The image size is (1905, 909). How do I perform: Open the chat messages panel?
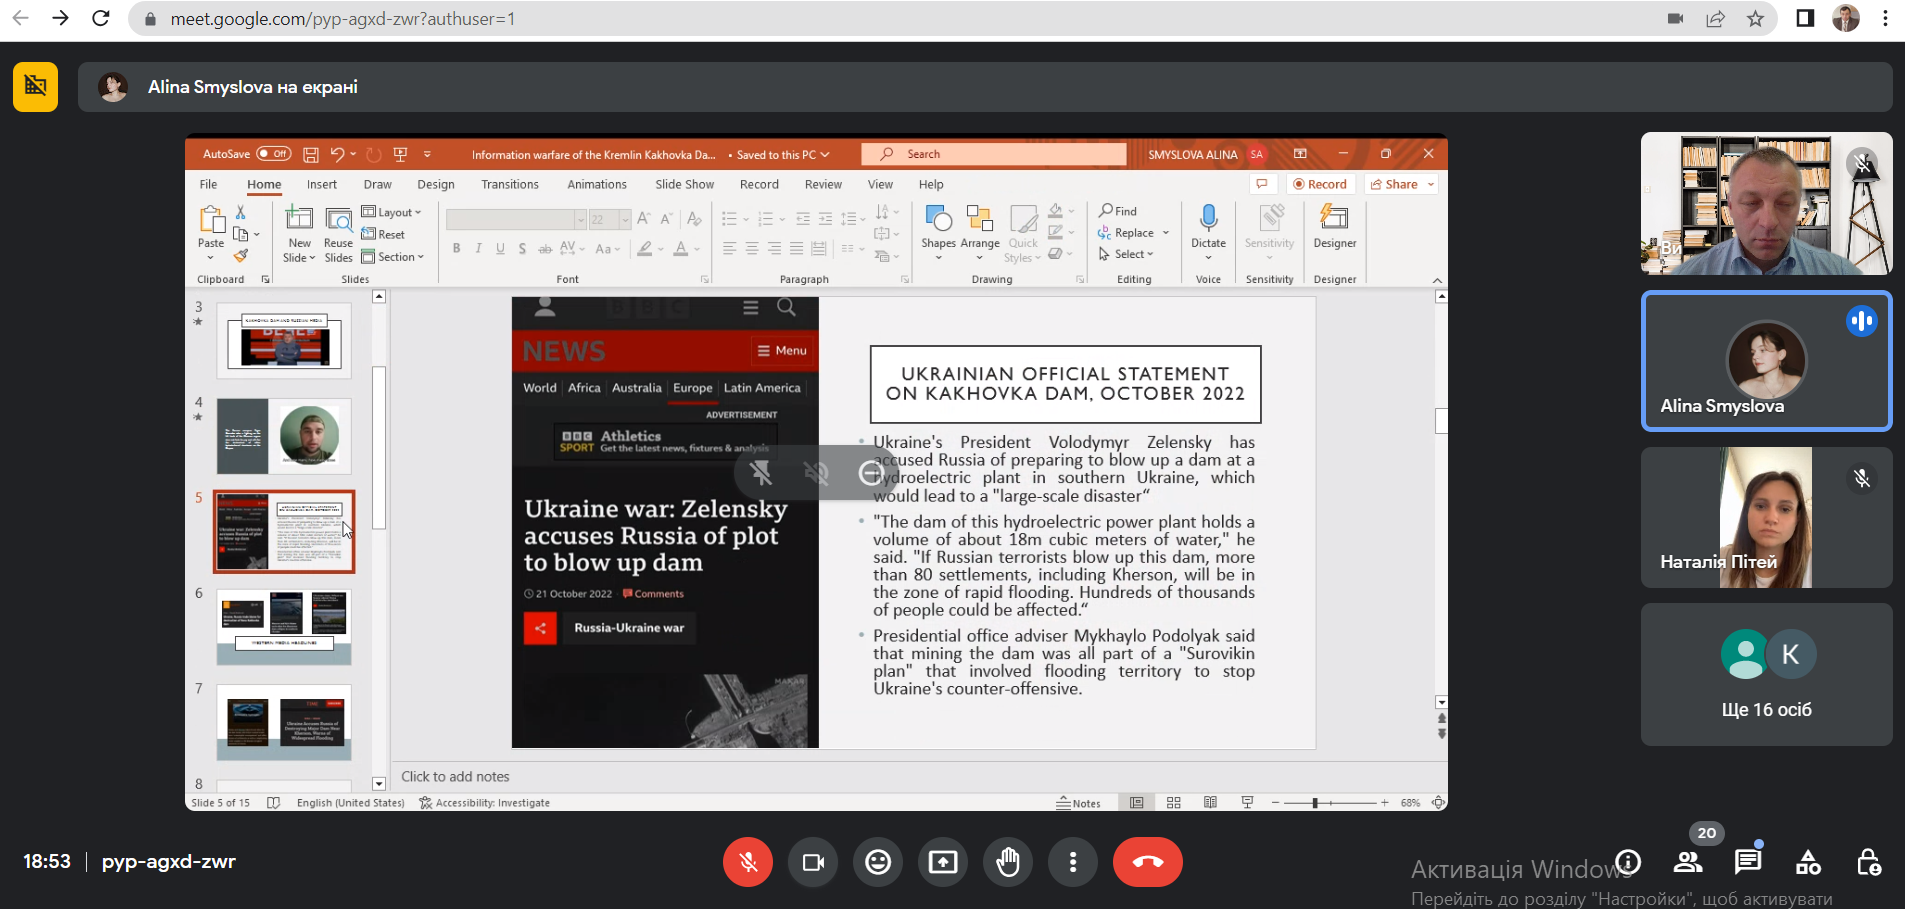(1747, 862)
